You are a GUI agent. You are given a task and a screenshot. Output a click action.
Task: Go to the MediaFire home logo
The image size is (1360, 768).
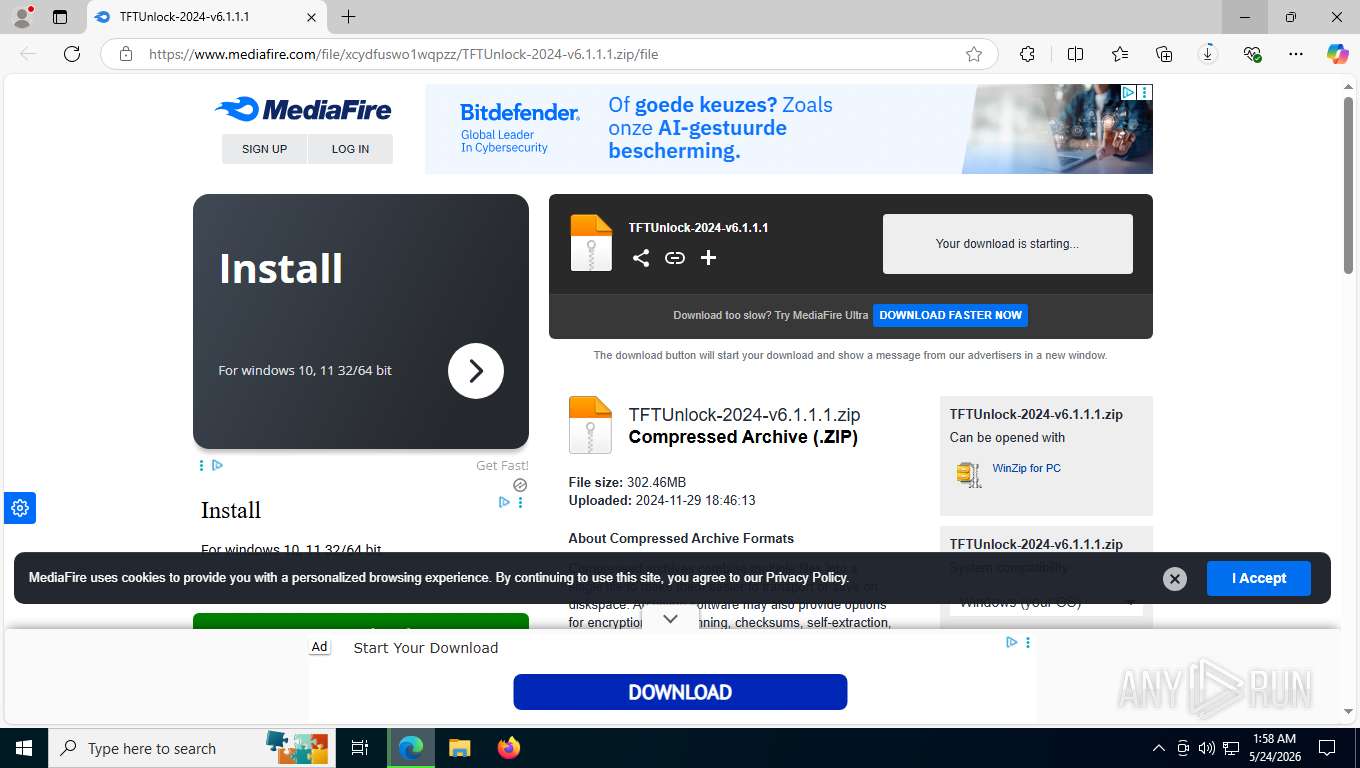point(303,109)
